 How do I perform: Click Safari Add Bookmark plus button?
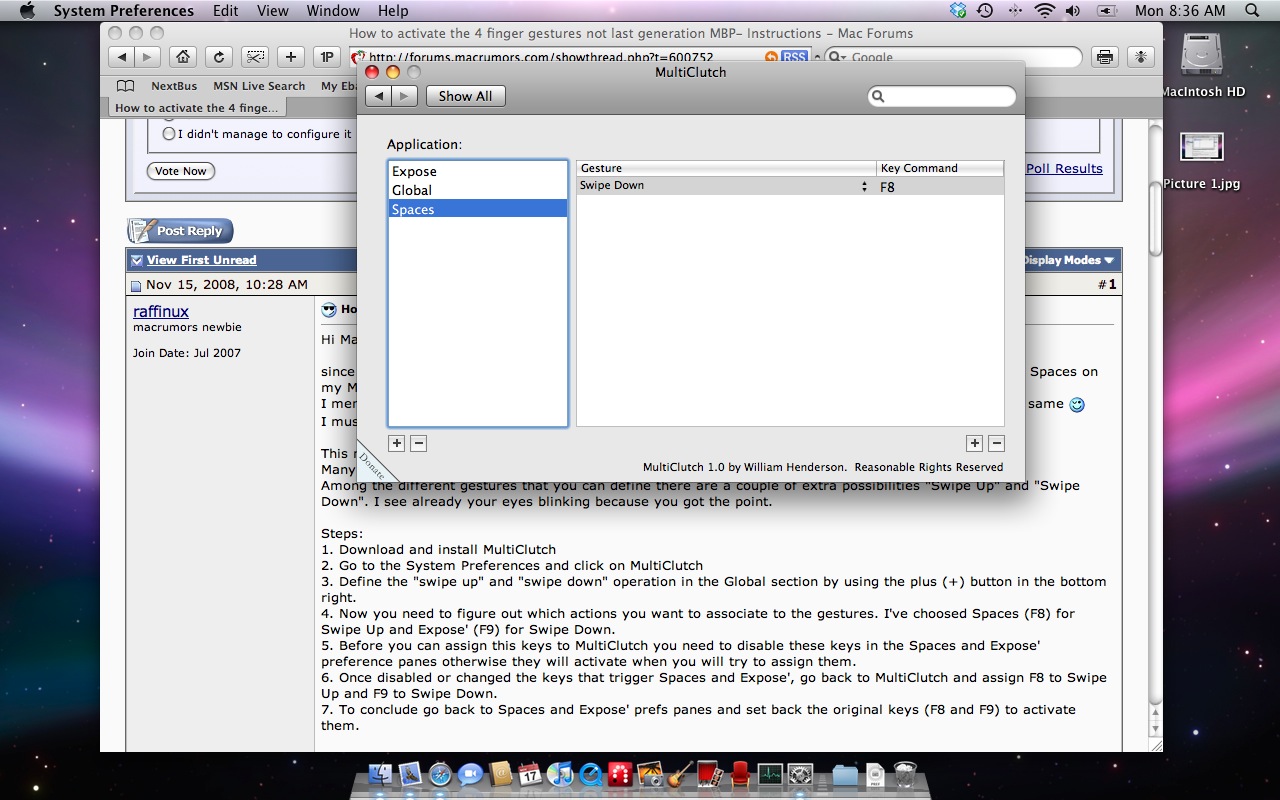(x=290, y=57)
